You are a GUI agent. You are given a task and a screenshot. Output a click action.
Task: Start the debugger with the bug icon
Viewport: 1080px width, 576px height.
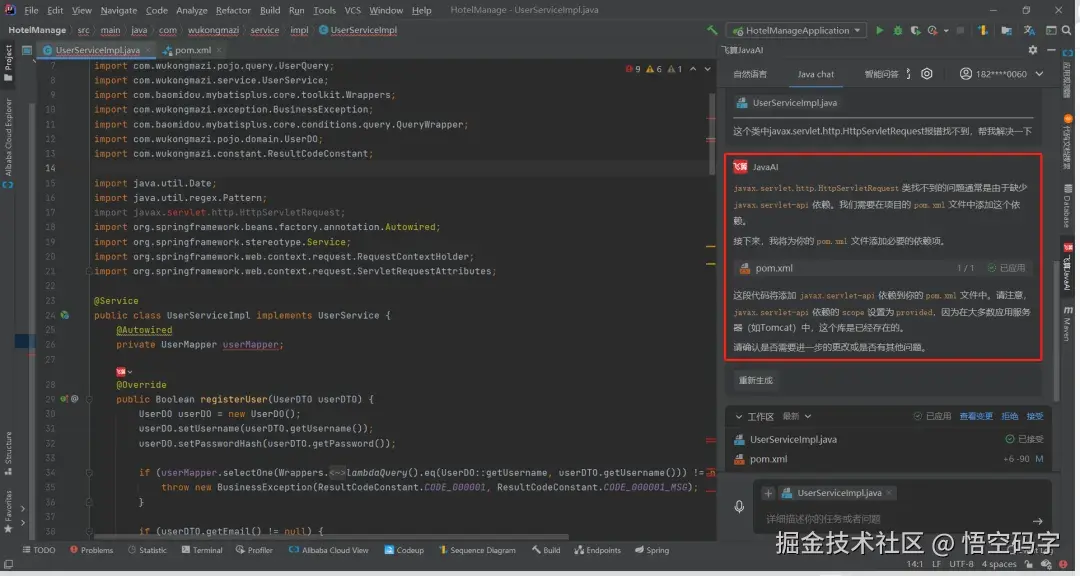897,30
